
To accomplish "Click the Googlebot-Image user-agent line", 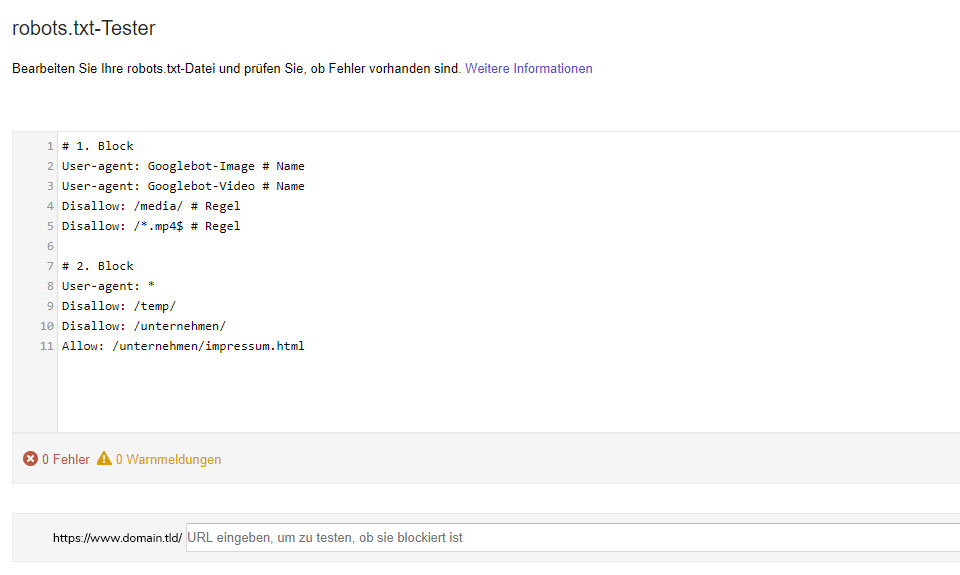I will 183,166.
